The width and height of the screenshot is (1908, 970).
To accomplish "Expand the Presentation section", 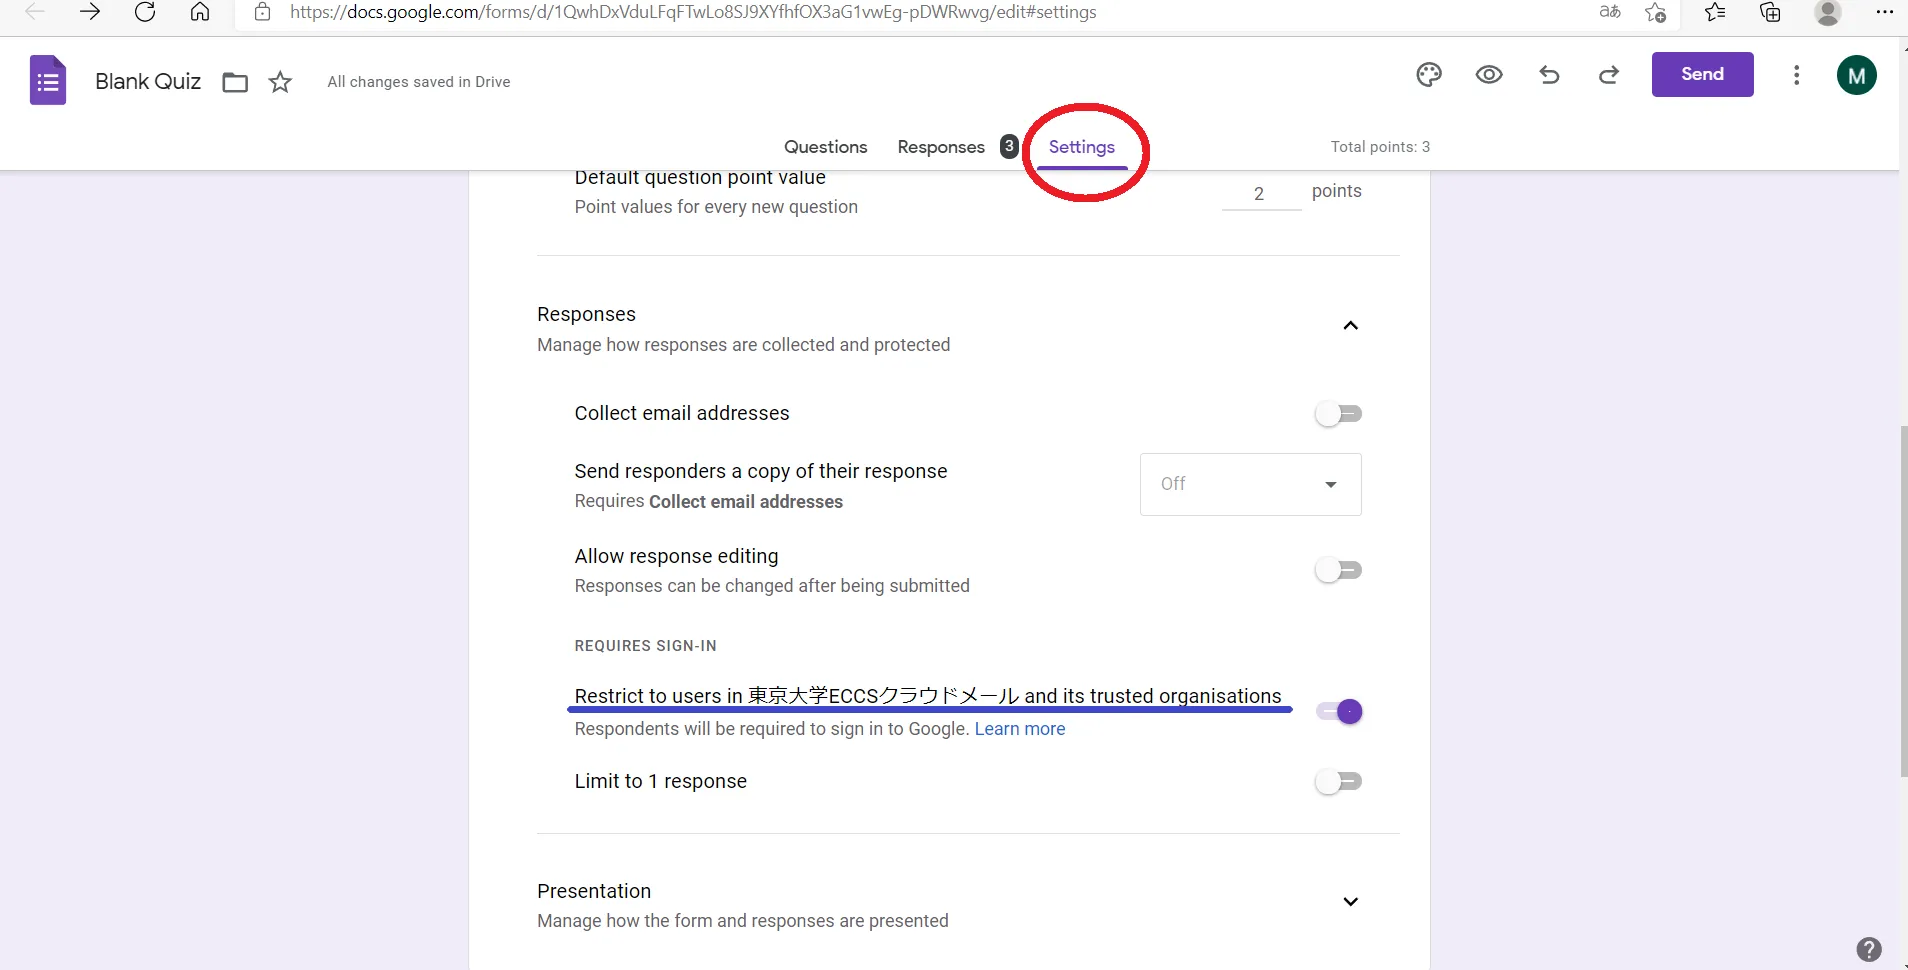I will (x=1350, y=902).
